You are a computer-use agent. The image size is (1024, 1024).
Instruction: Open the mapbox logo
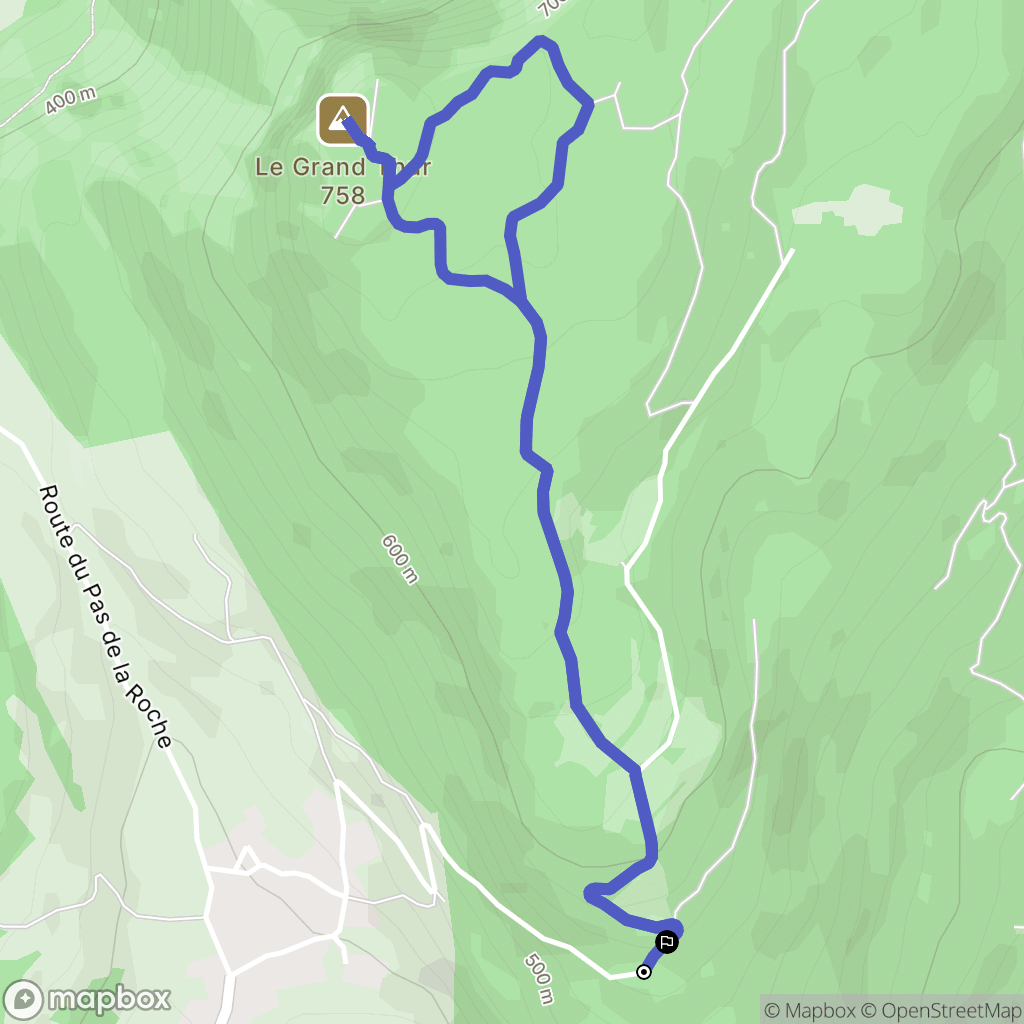(87, 999)
